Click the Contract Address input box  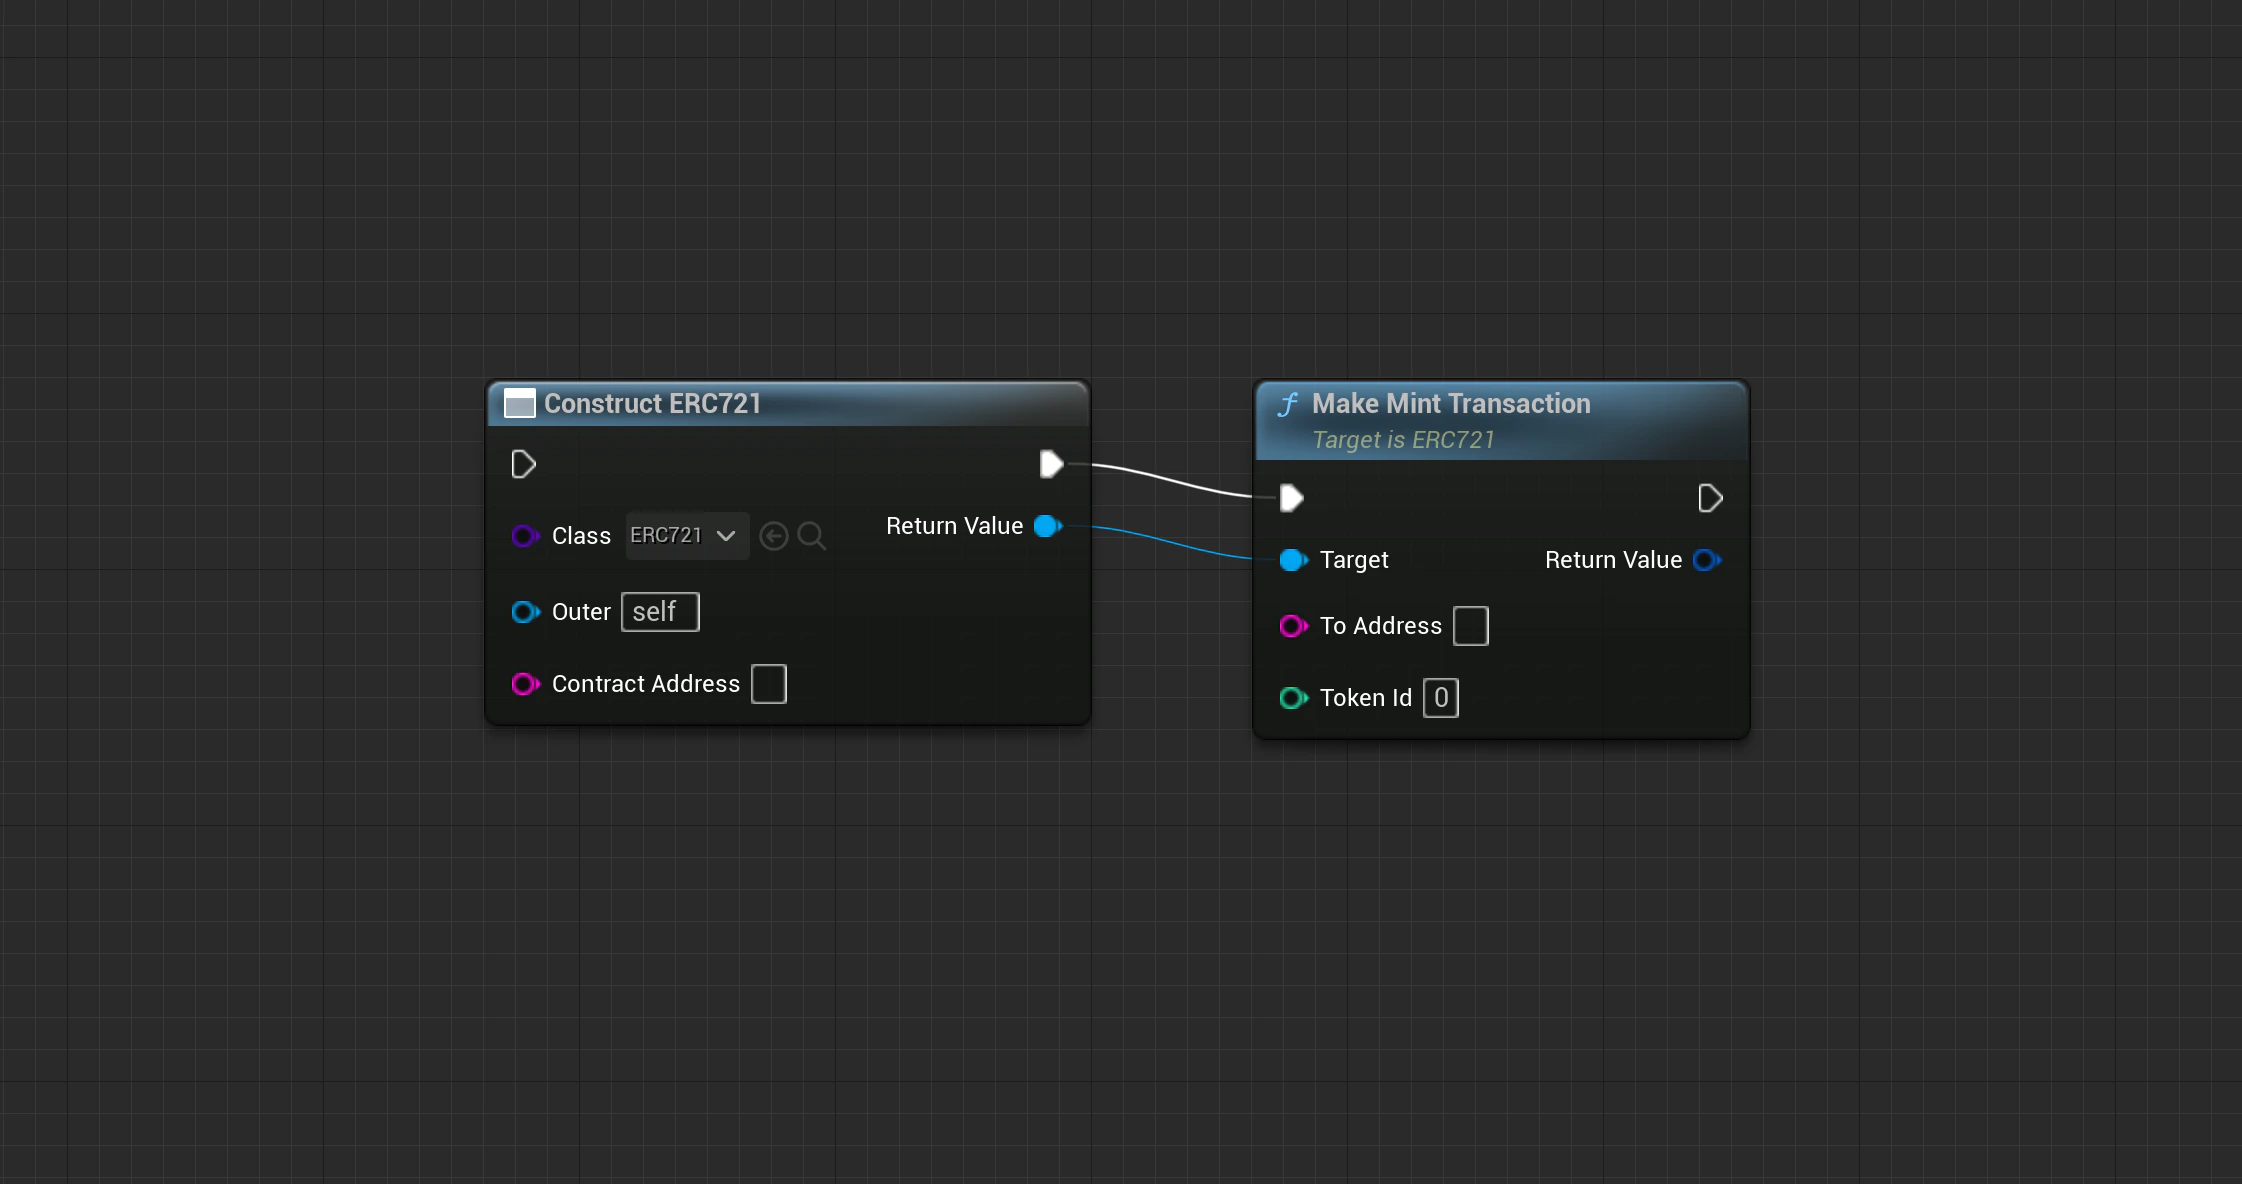(x=769, y=684)
